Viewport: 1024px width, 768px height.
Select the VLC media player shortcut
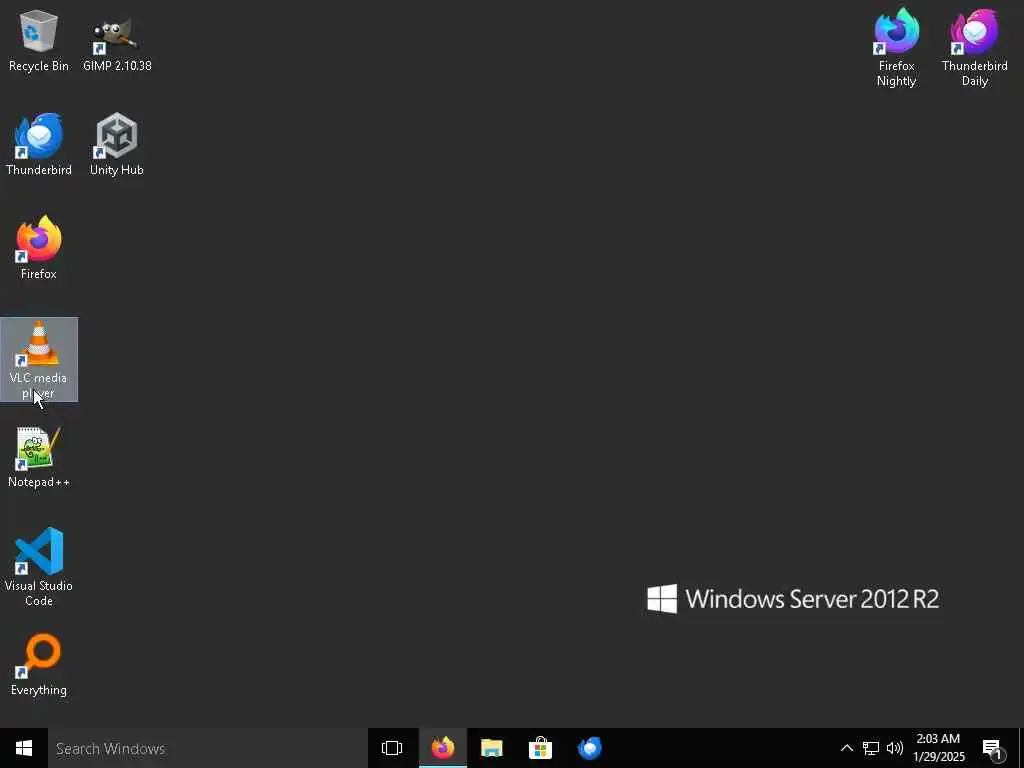[x=39, y=360]
